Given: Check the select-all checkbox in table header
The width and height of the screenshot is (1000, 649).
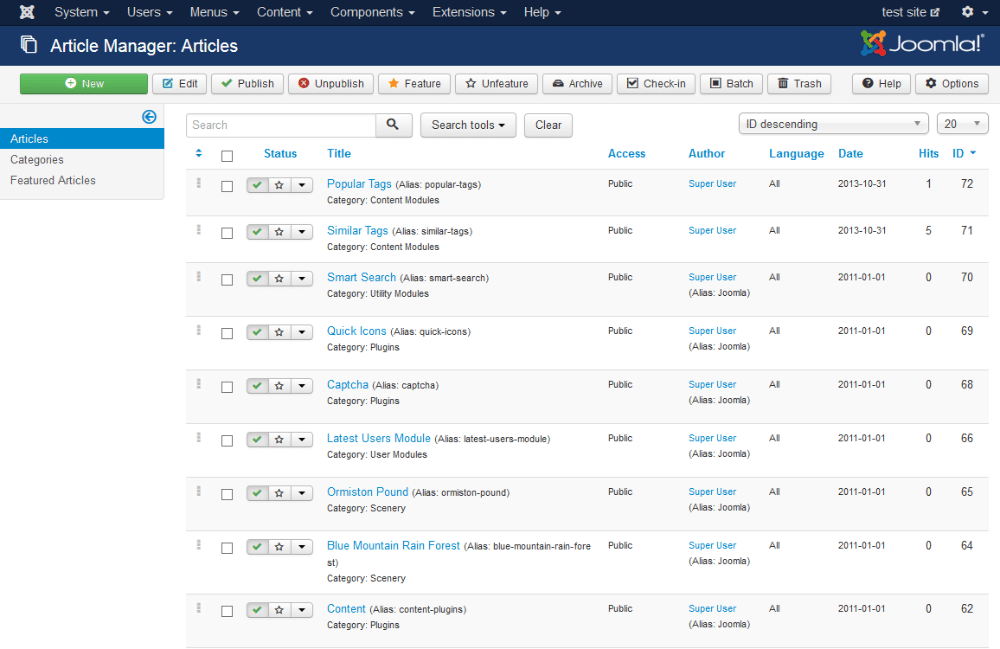Looking at the screenshot, I should [x=227, y=155].
